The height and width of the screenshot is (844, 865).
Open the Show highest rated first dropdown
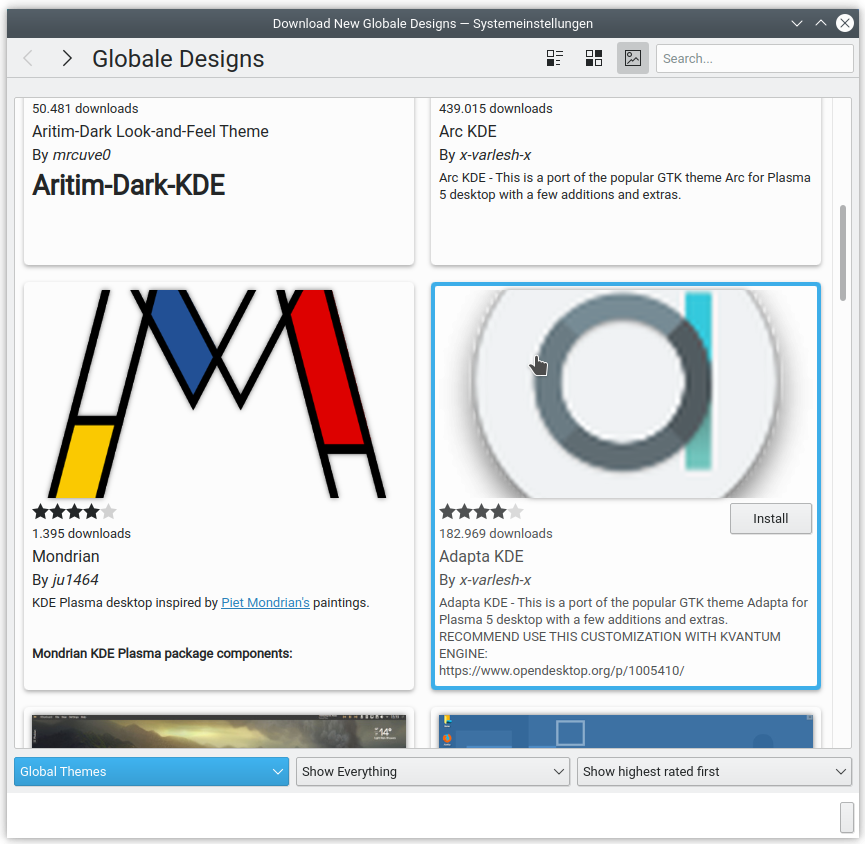[x=714, y=771]
